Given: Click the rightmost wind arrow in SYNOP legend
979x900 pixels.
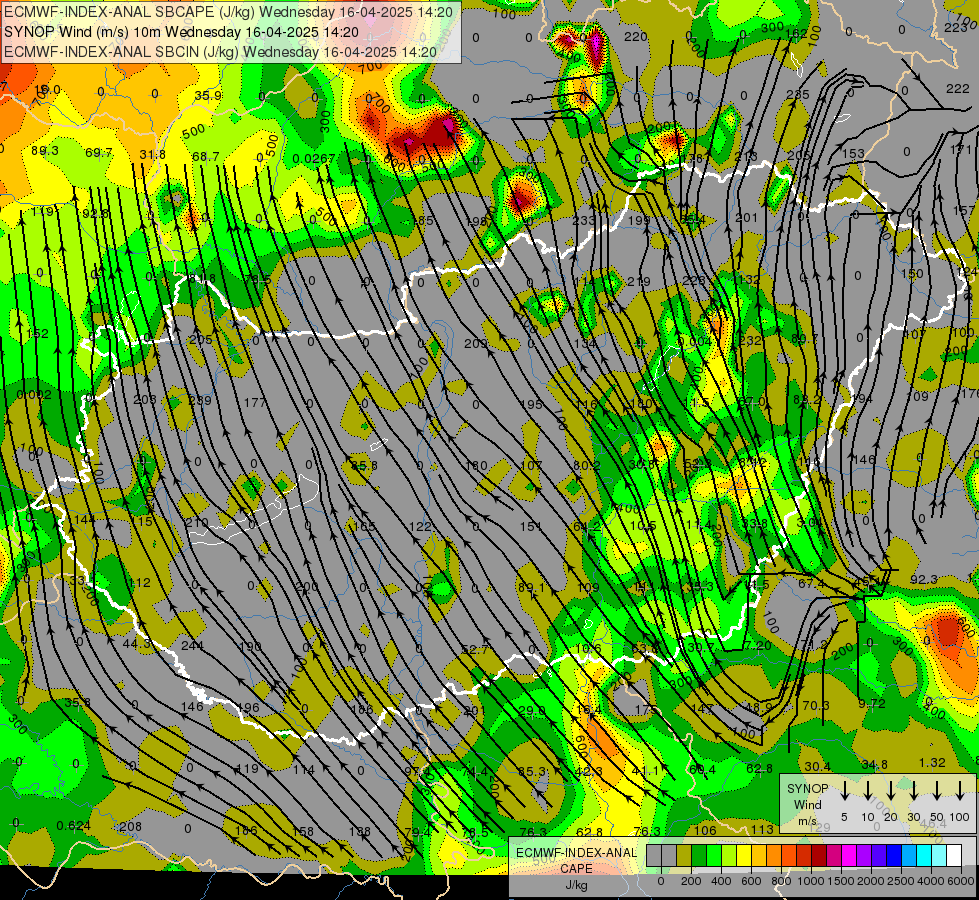Looking at the screenshot, I should coord(960,789).
